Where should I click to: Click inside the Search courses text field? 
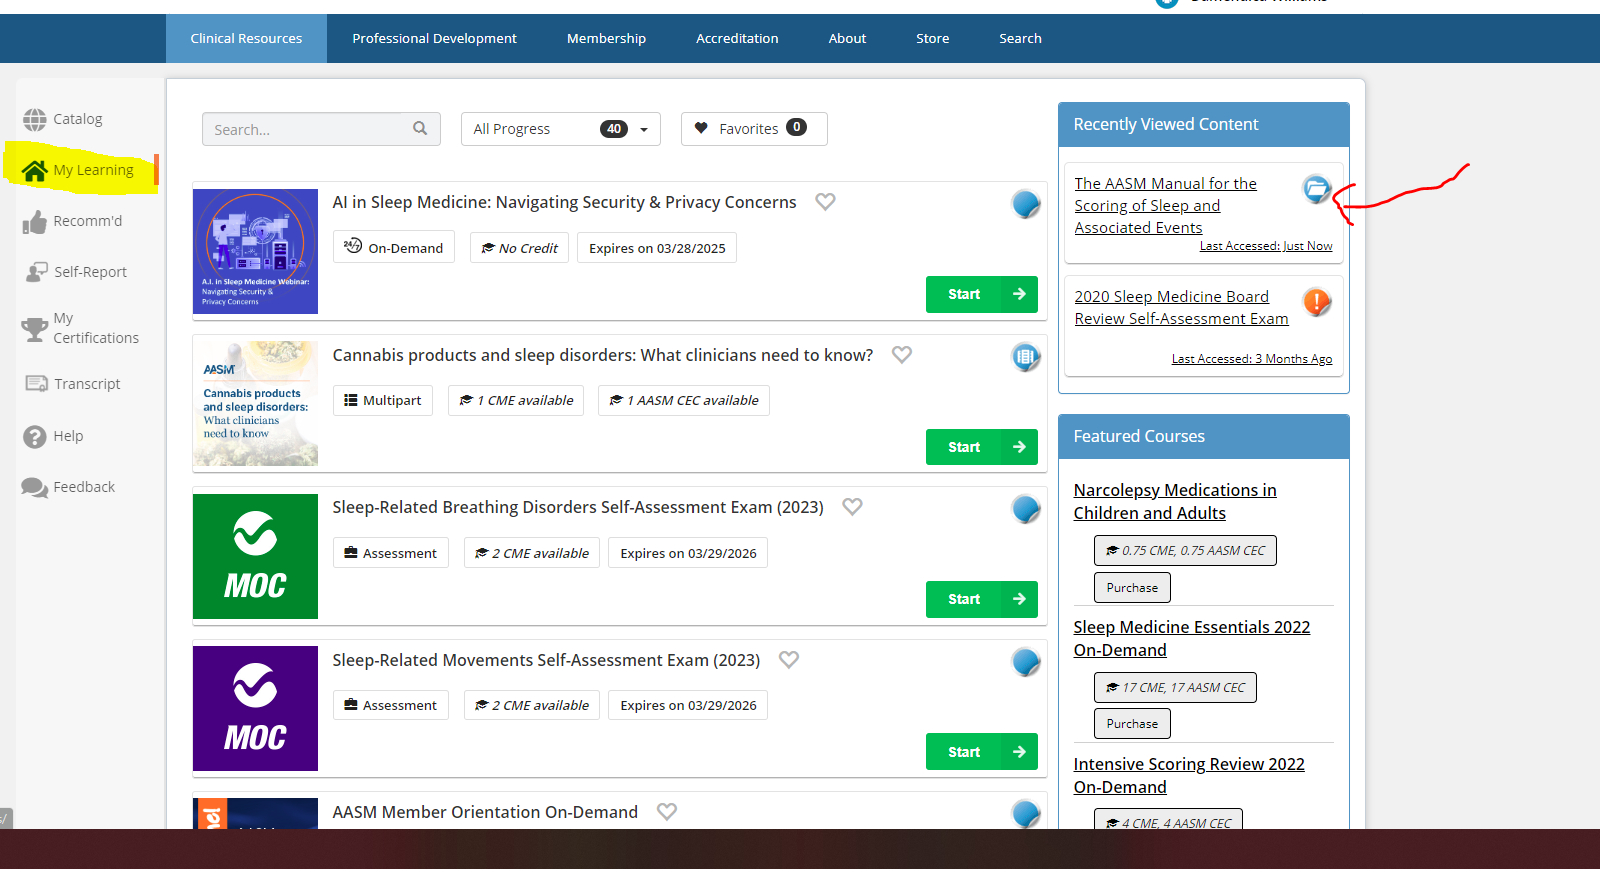pos(305,130)
